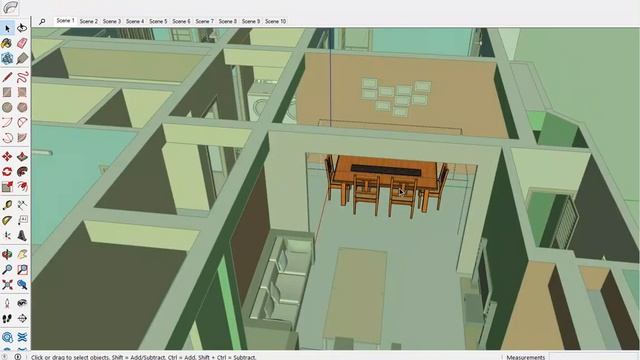Image resolution: width=640 pixels, height=360 pixels.
Task: Open the Make Component tool
Action: (x=7, y=58)
